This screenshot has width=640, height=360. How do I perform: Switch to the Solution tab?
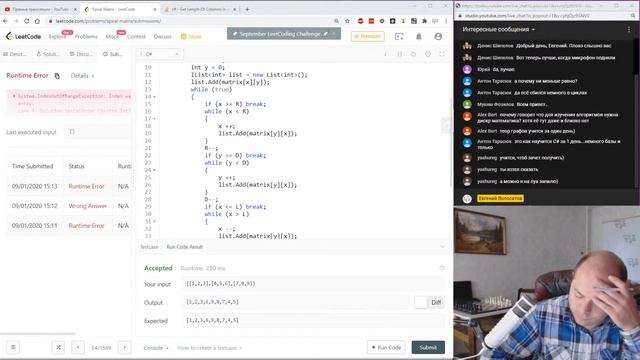[x=48, y=54]
